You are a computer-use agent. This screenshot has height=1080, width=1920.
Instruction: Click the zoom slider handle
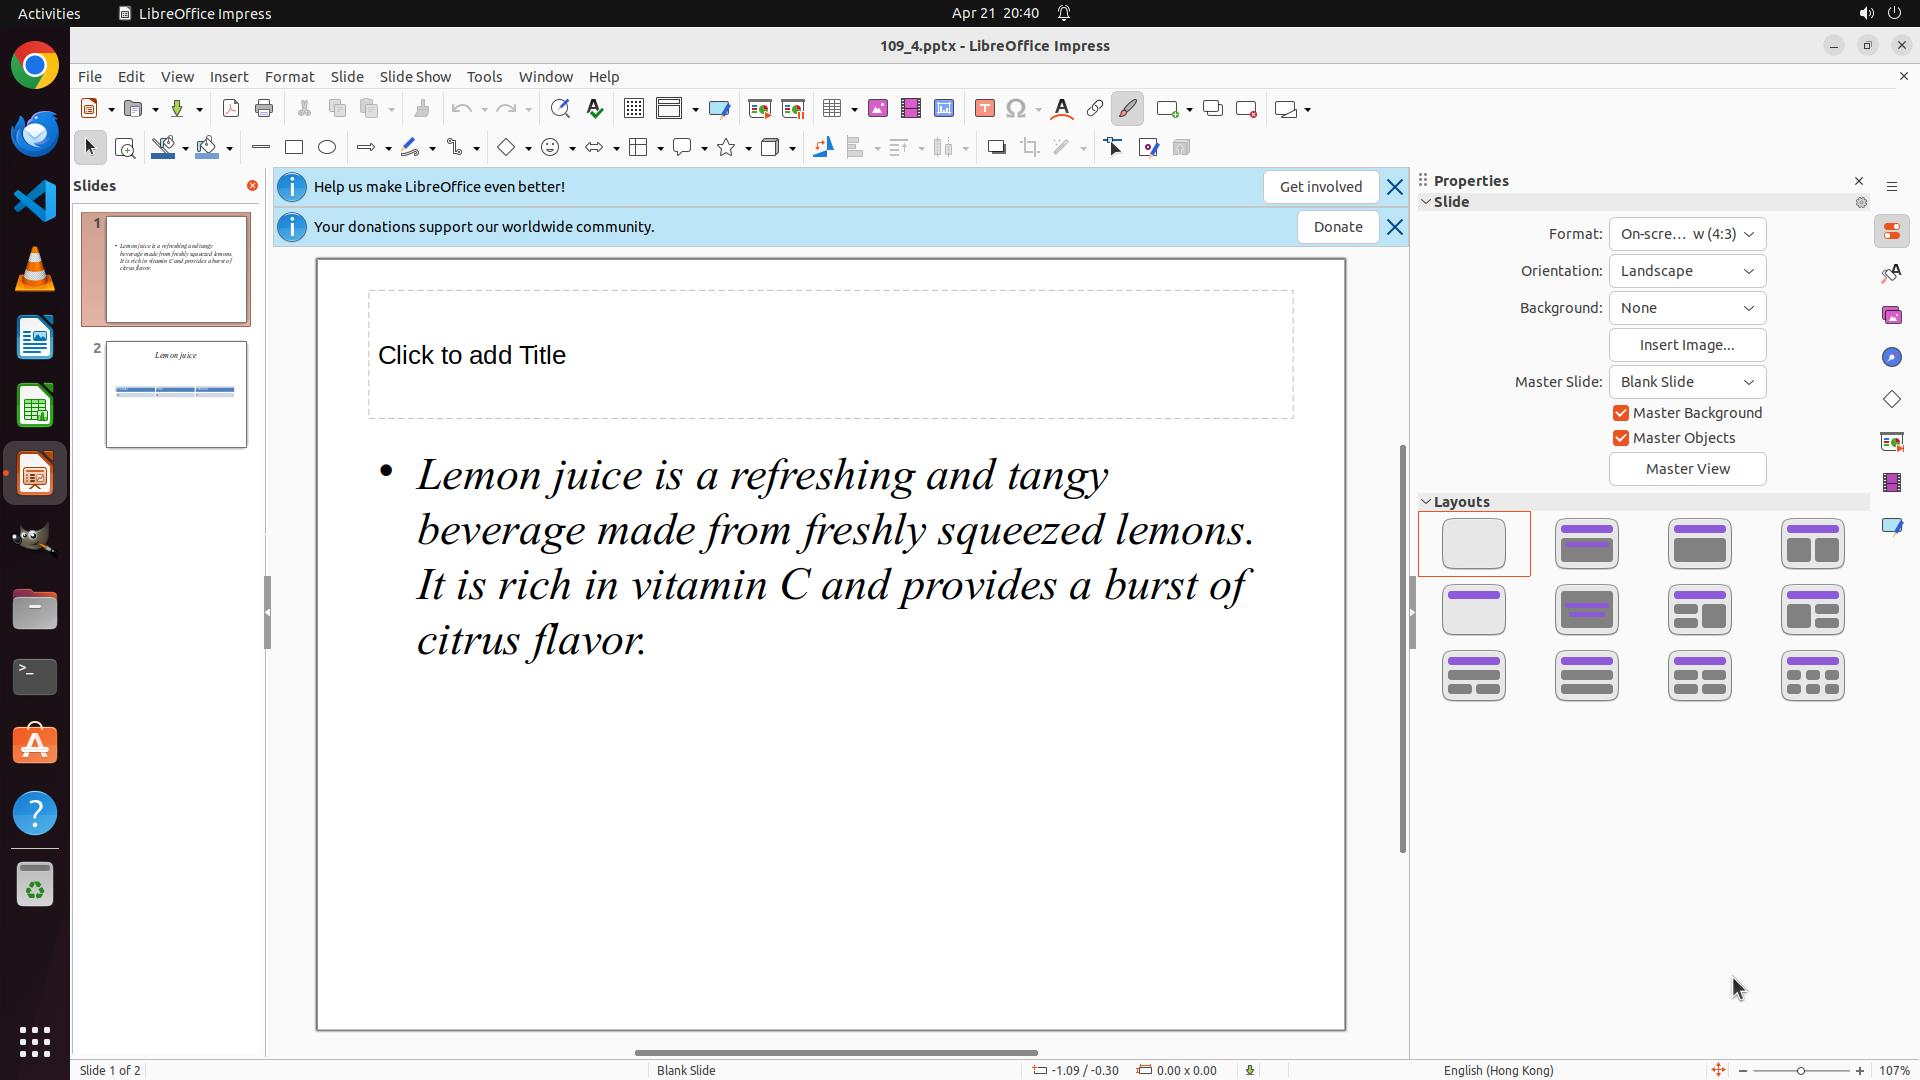coord(1801,1071)
